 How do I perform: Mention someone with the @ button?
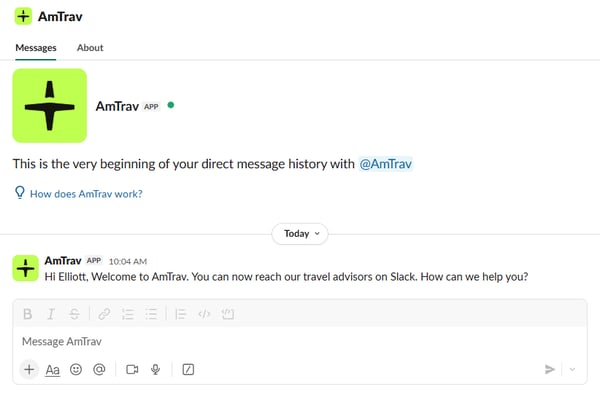tap(99, 369)
